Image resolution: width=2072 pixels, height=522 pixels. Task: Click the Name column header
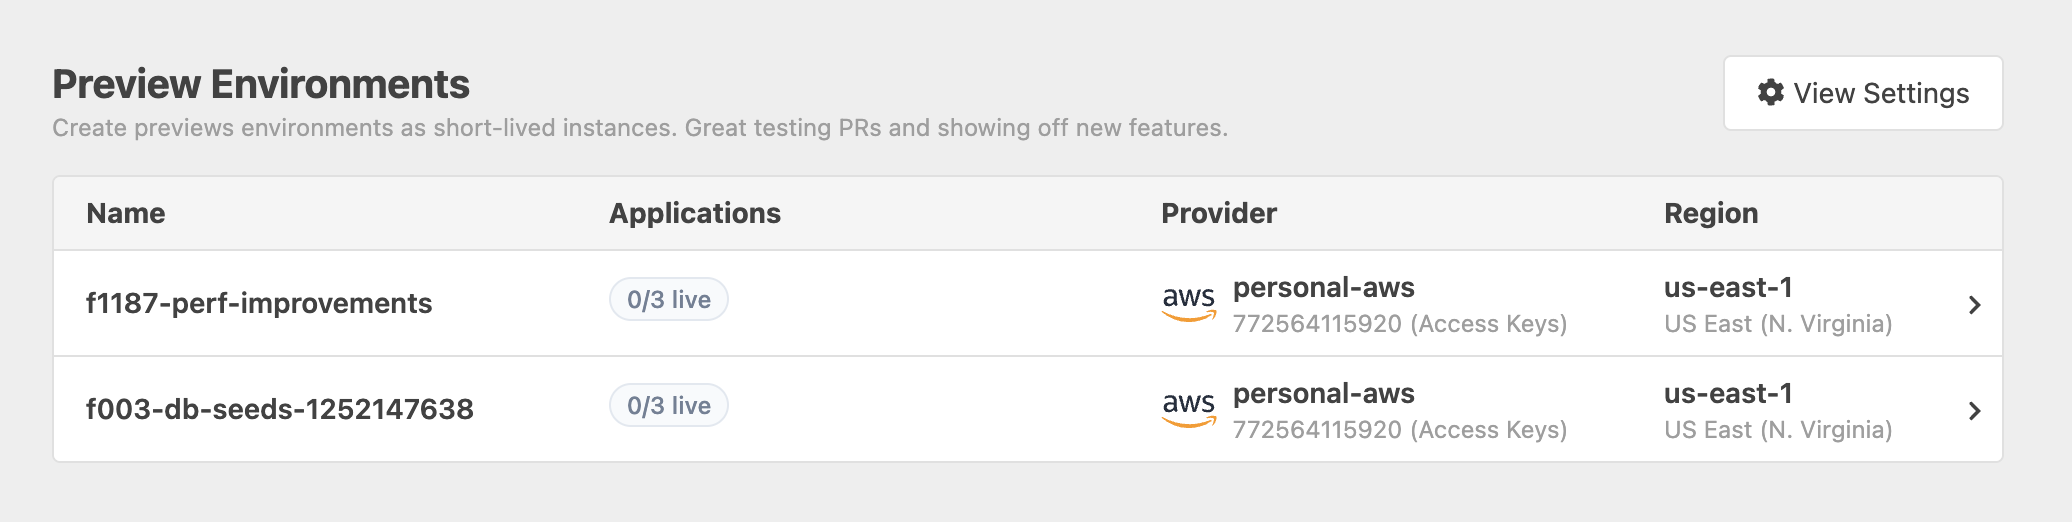point(126,214)
